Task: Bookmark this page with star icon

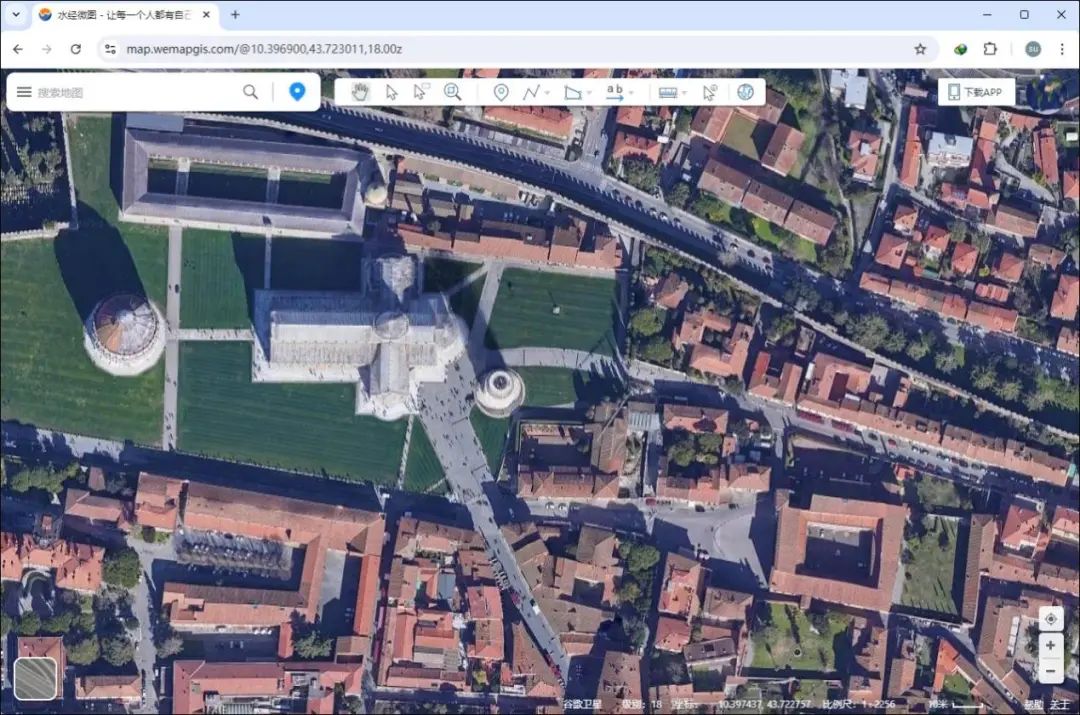Action: pyautogui.click(x=920, y=49)
